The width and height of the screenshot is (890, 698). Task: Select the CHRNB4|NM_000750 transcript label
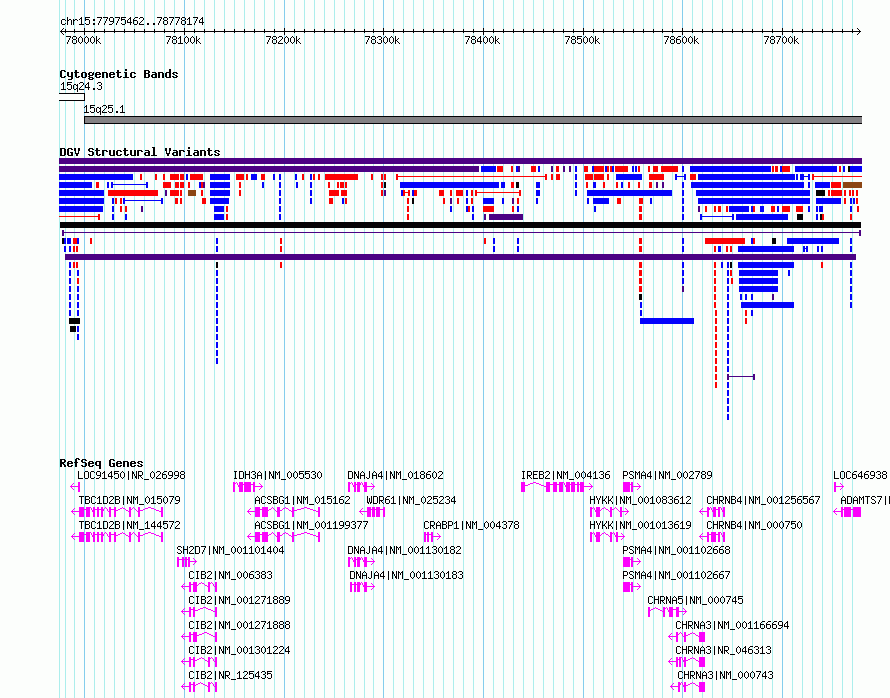pyautogui.click(x=754, y=525)
